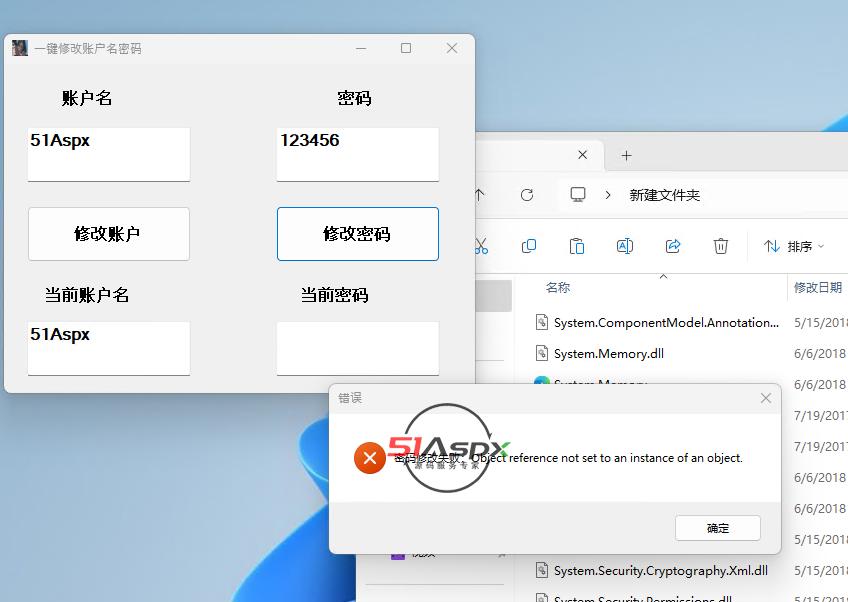Click the Paste clipboard icon in Explorer toolbar
Image resolution: width=848 pixels, height=602 pixels.
tap(577, 246)
